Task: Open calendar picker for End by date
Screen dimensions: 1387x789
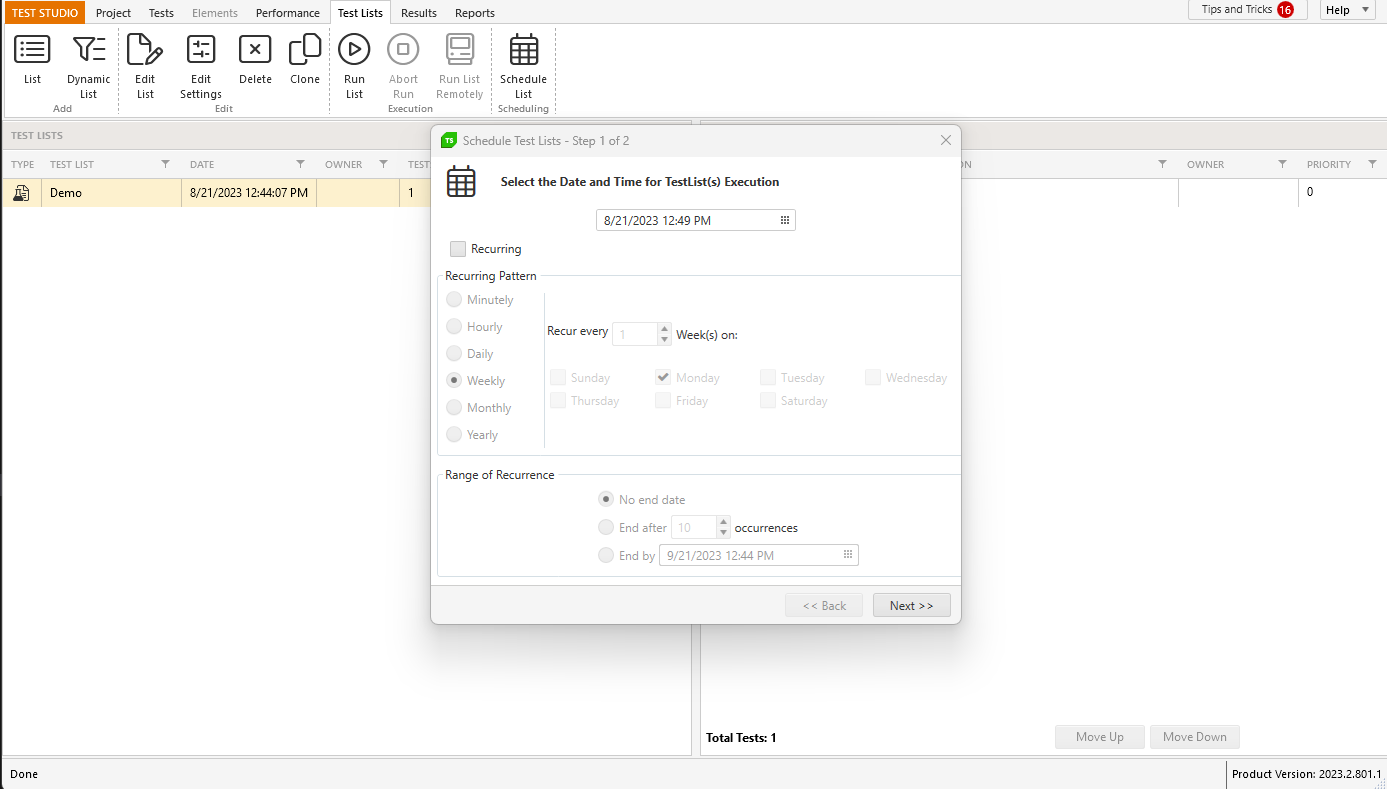Action: (x=848, y=555)
